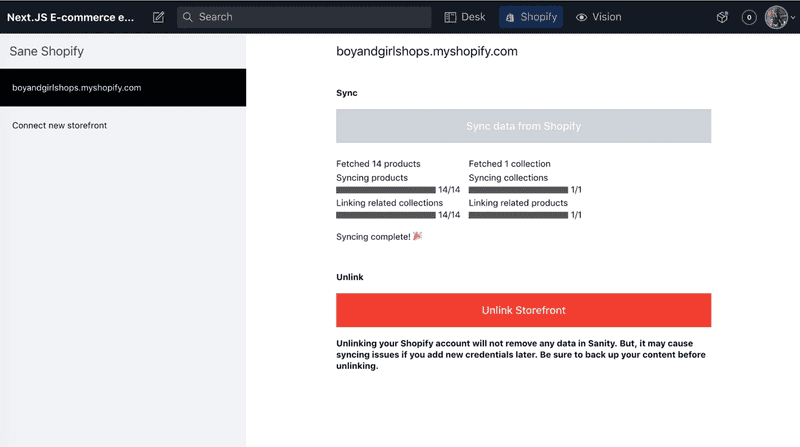Click the Sane Shopify heading
The width and height of the screenshot is (800, 447).
46,52
